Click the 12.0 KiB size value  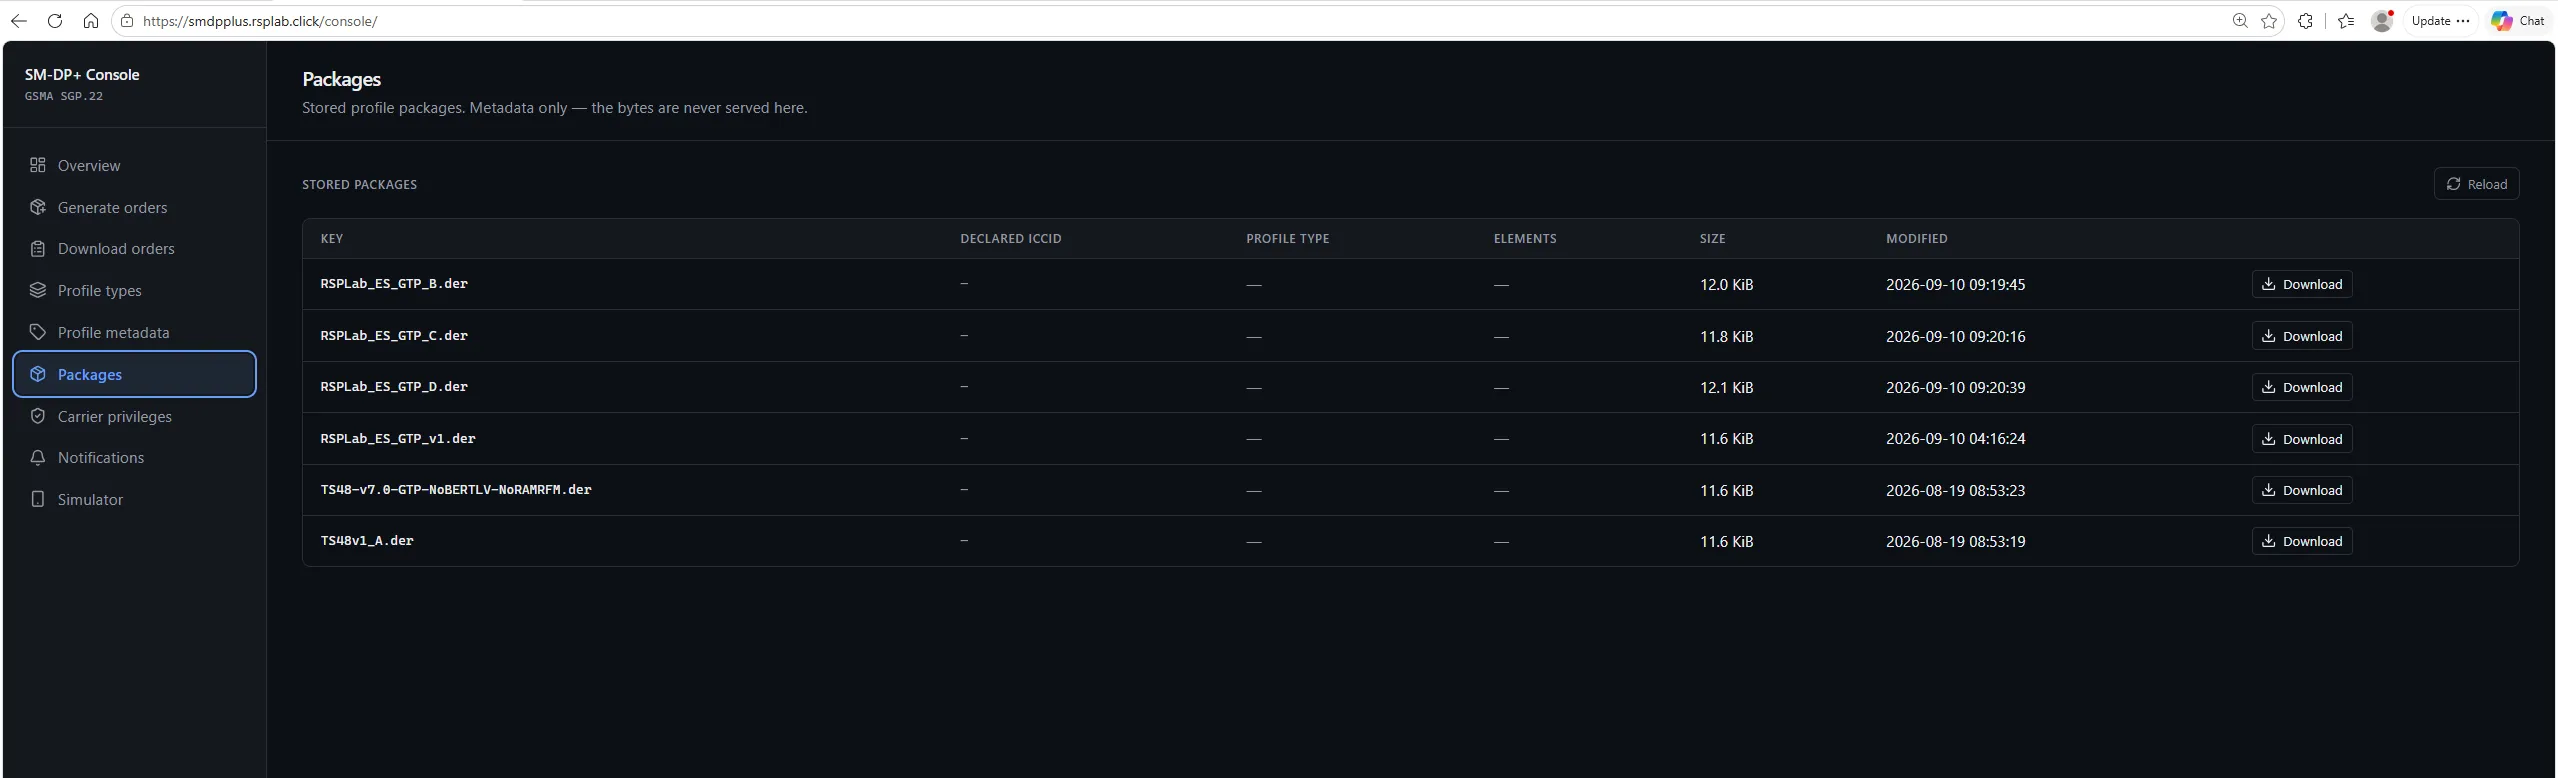pos(1727,285)
